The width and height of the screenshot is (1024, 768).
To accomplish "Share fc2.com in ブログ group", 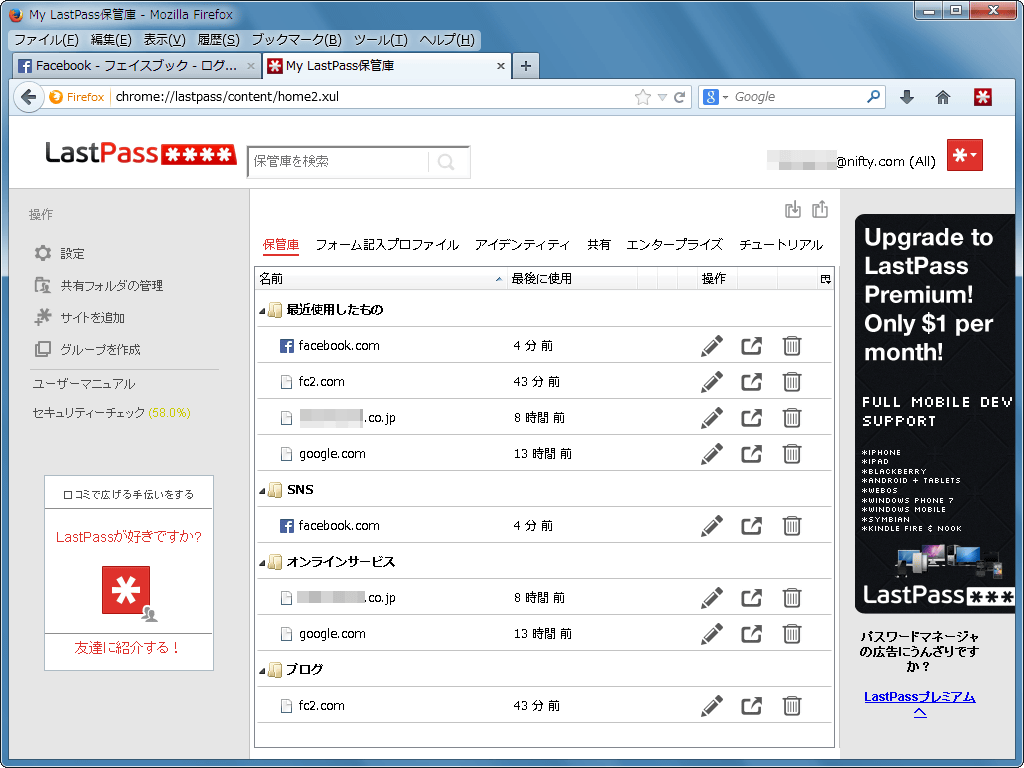I will point(752,705).
